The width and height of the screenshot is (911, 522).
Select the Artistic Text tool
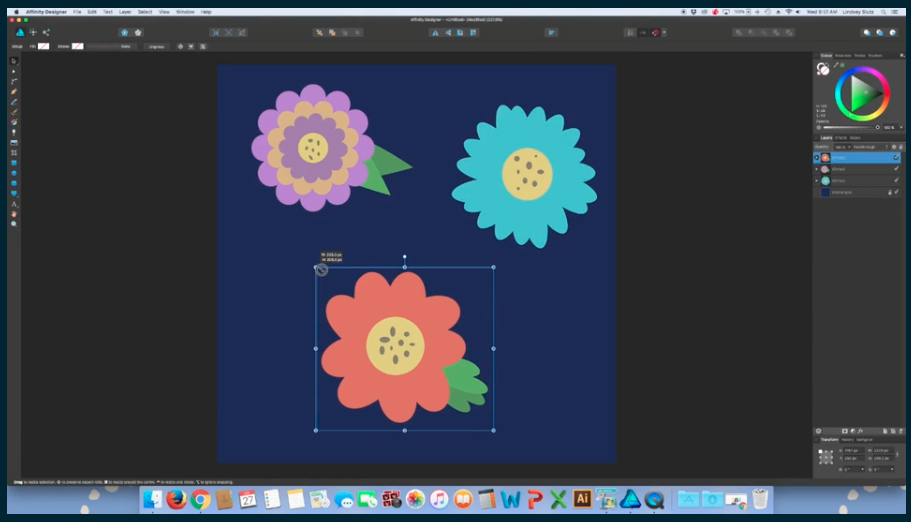point(14,203)
